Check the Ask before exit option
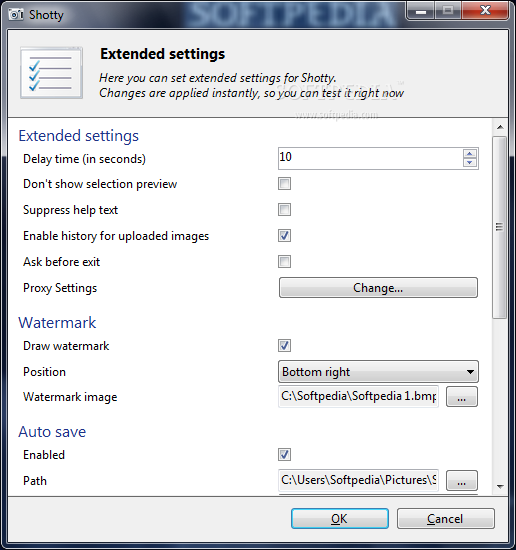Viewport: 516px width, 550px height. 284,261
